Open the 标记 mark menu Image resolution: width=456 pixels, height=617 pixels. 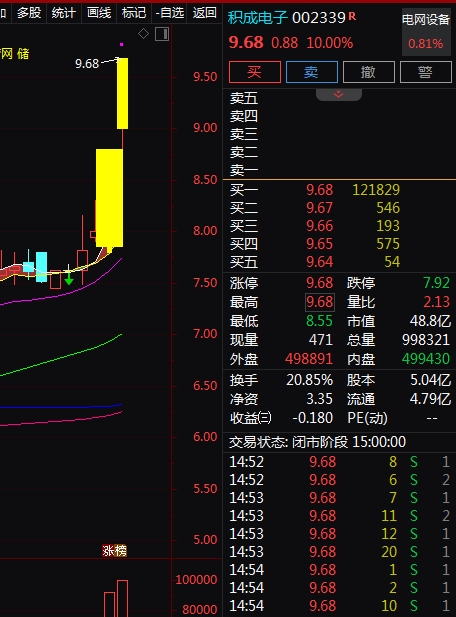tap(134, 13)
